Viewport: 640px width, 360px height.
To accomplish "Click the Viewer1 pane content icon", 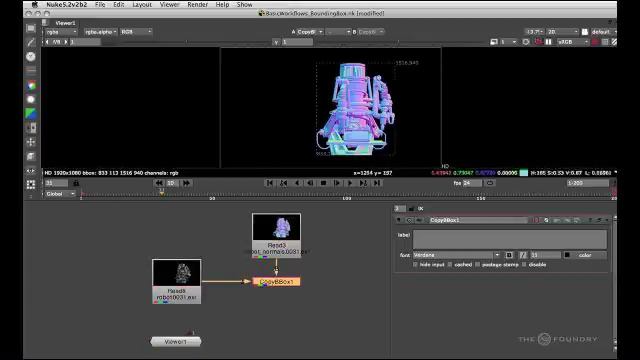I will [45, 23].
